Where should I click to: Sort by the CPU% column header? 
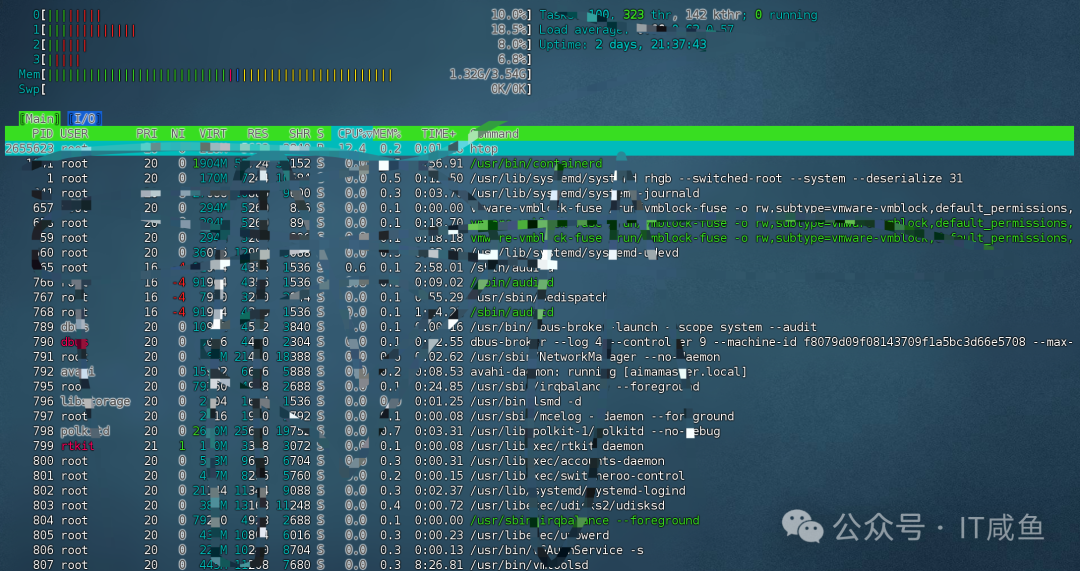(355, 134)
